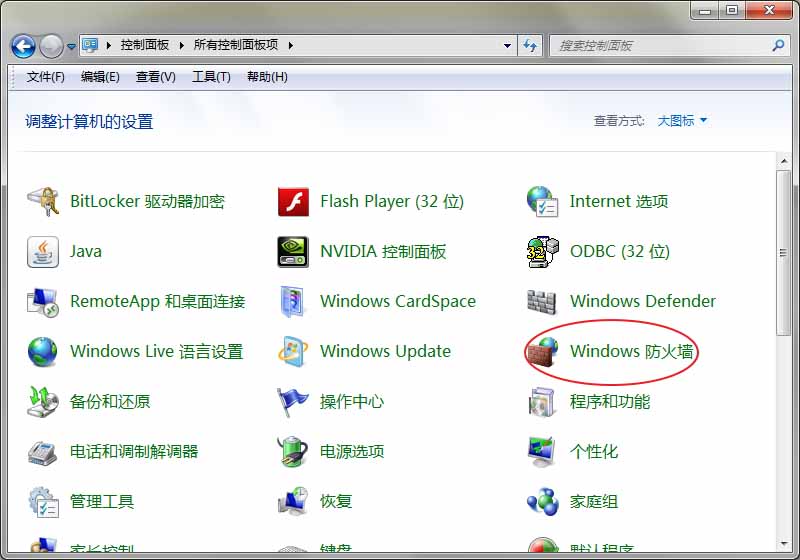Click the 控制面板 breadcrumb
Viewport: 800px width, 560px height.
click(x=145, y=45)
